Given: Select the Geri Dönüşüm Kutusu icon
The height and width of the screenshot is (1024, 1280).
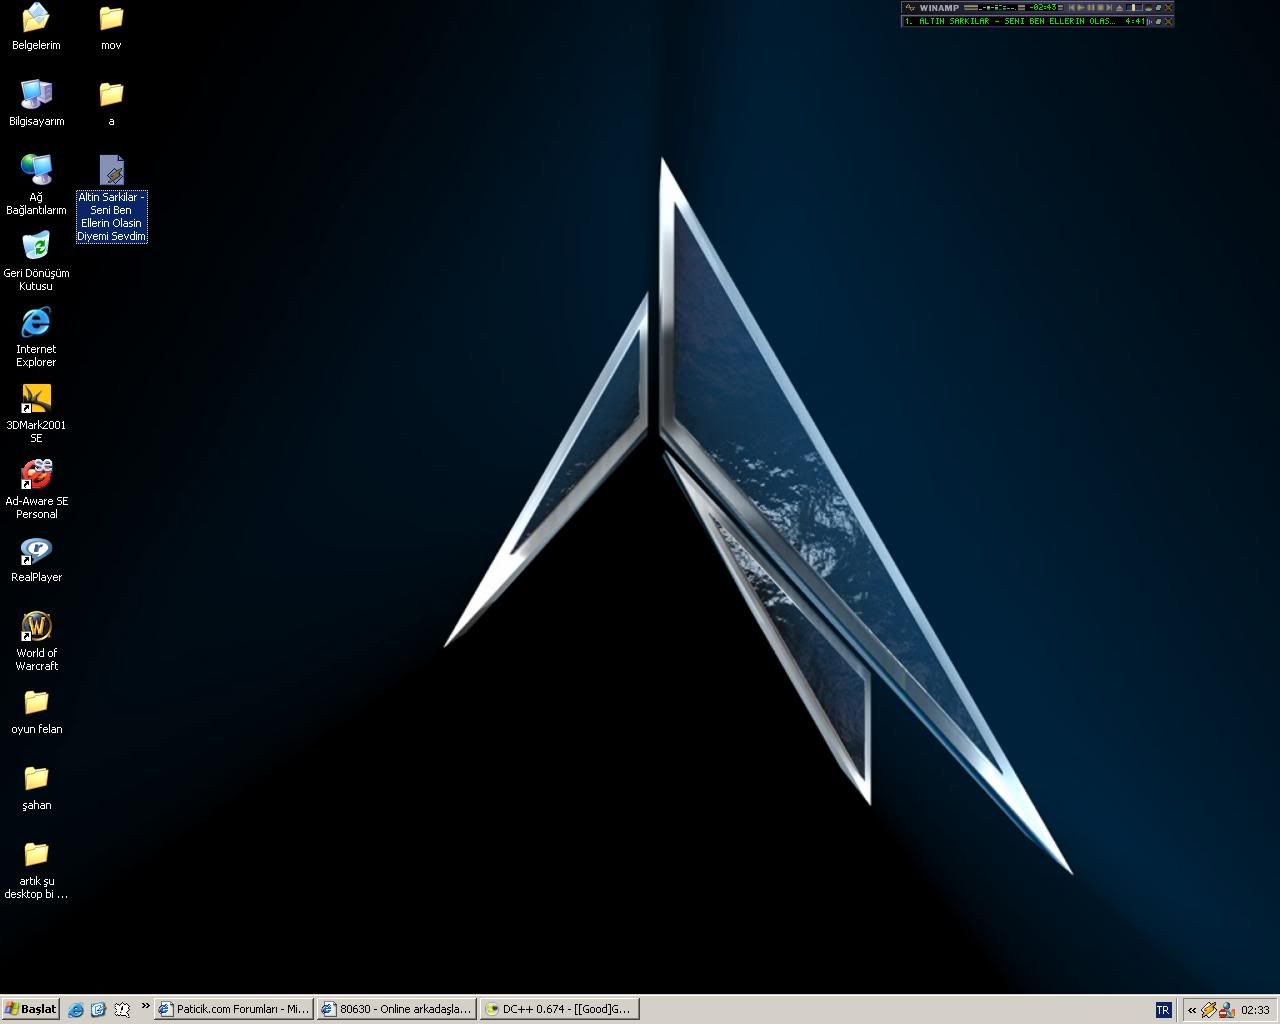Looking at the screenshot, I should click(36, 261).
